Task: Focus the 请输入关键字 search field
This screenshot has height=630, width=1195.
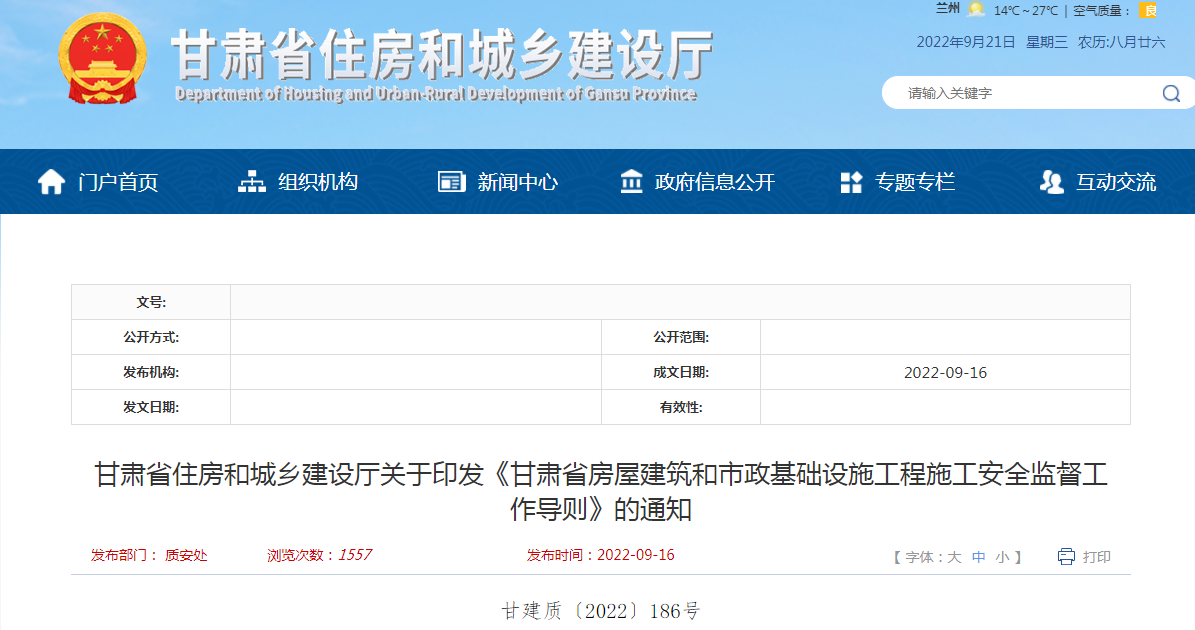Action: [1020, 93]
